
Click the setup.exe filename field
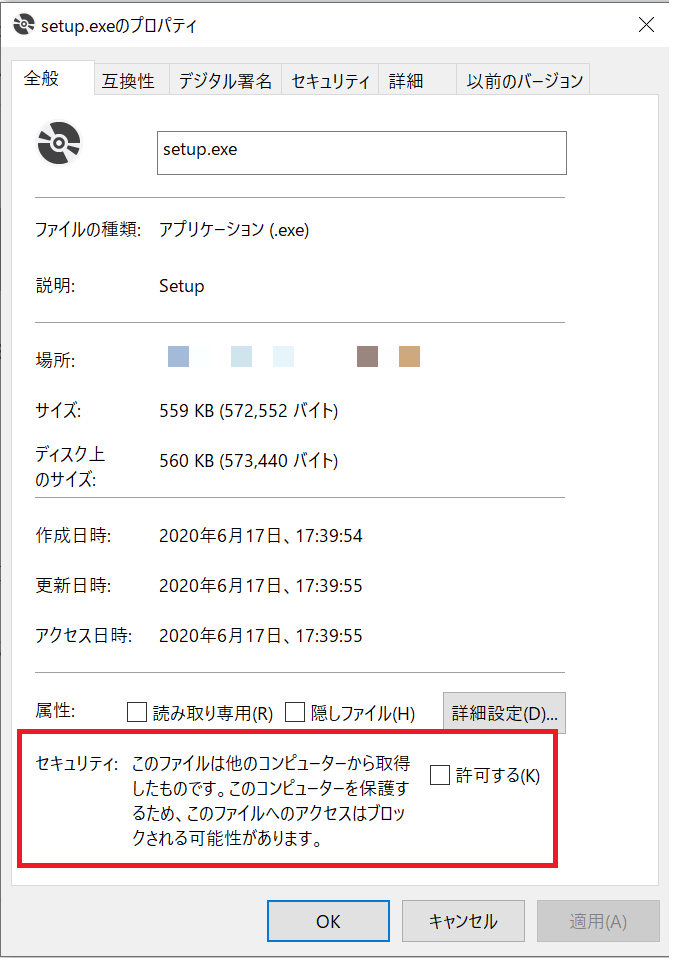coord(362,153)
